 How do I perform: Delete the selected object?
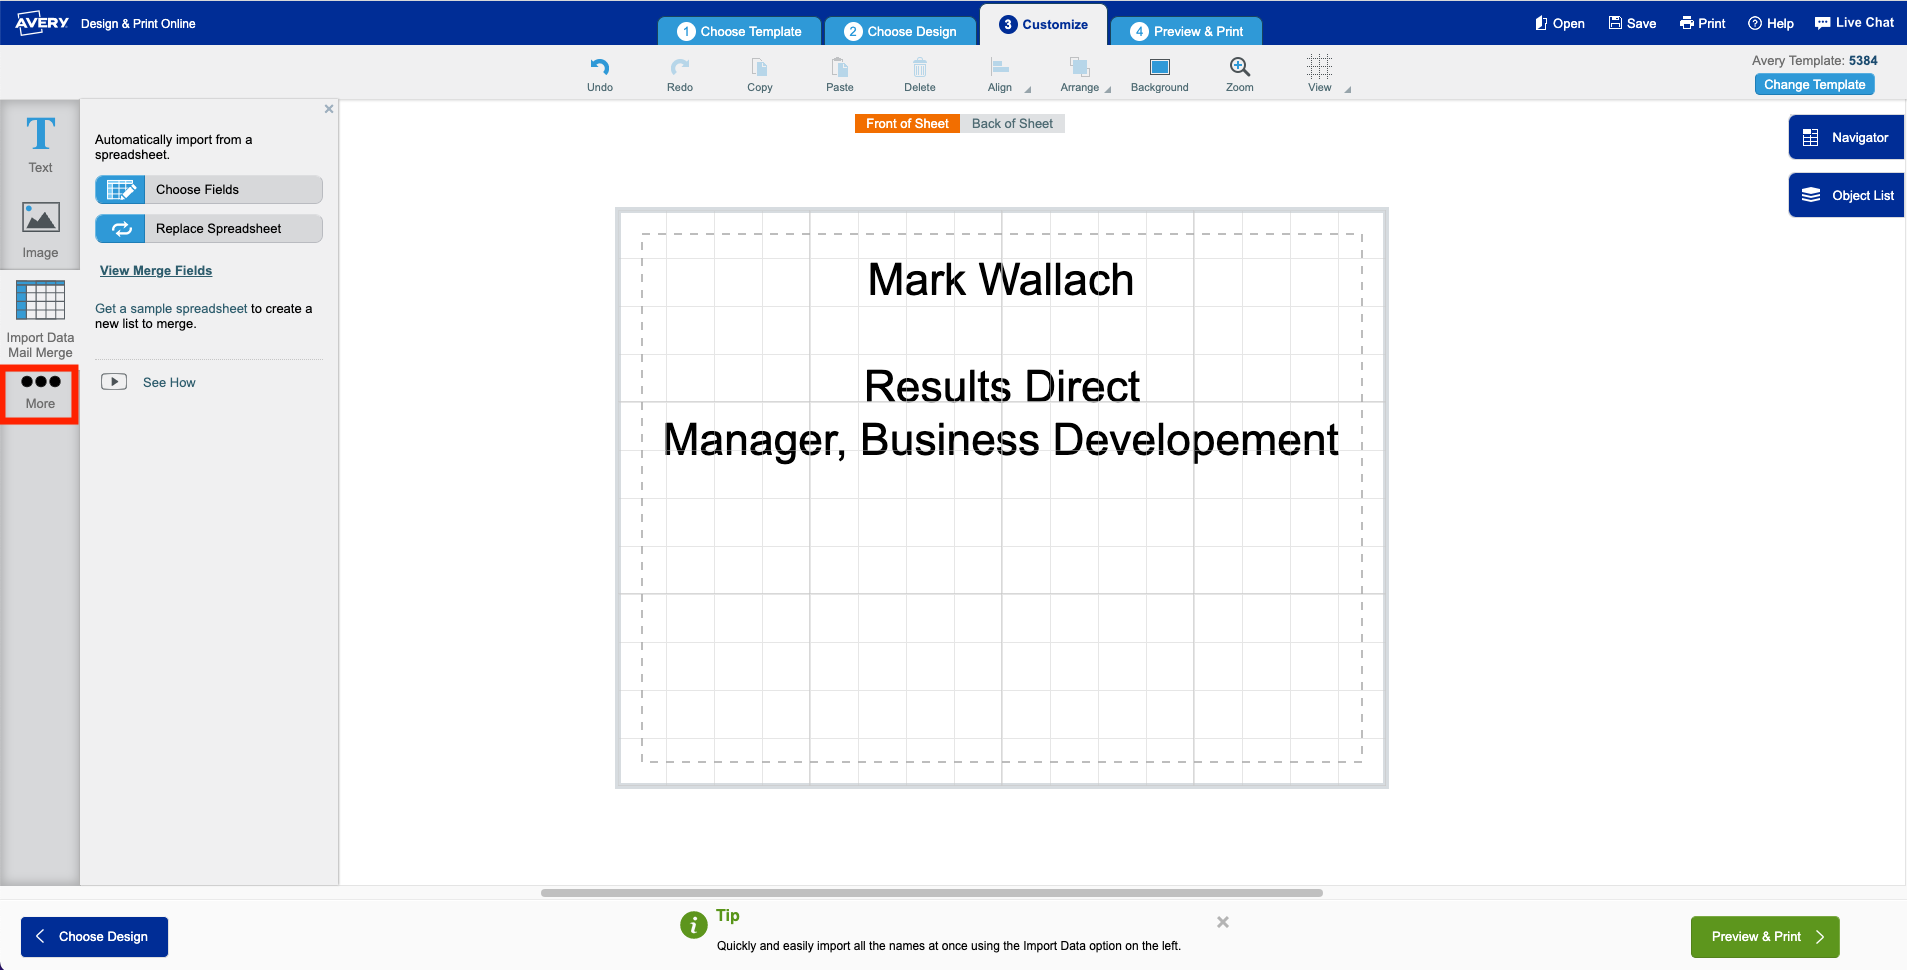920,74
